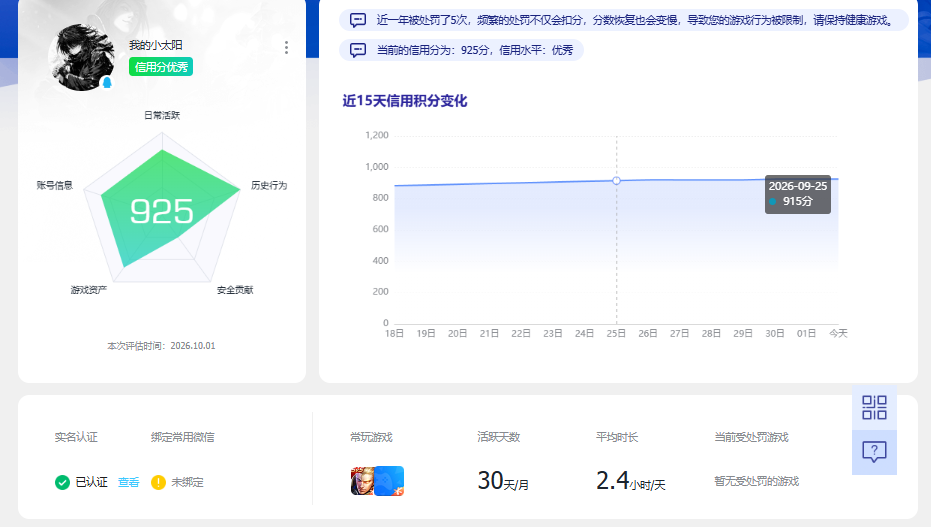Image resolution: width=931 pixels, height=527 pixels.
Task: Click the green verified check icon
Action: pos(62,482)
